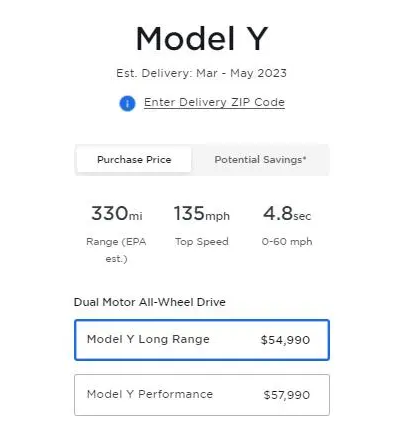Switch to the Purchase Price tab
400x439 pixels.
[134, 160]
